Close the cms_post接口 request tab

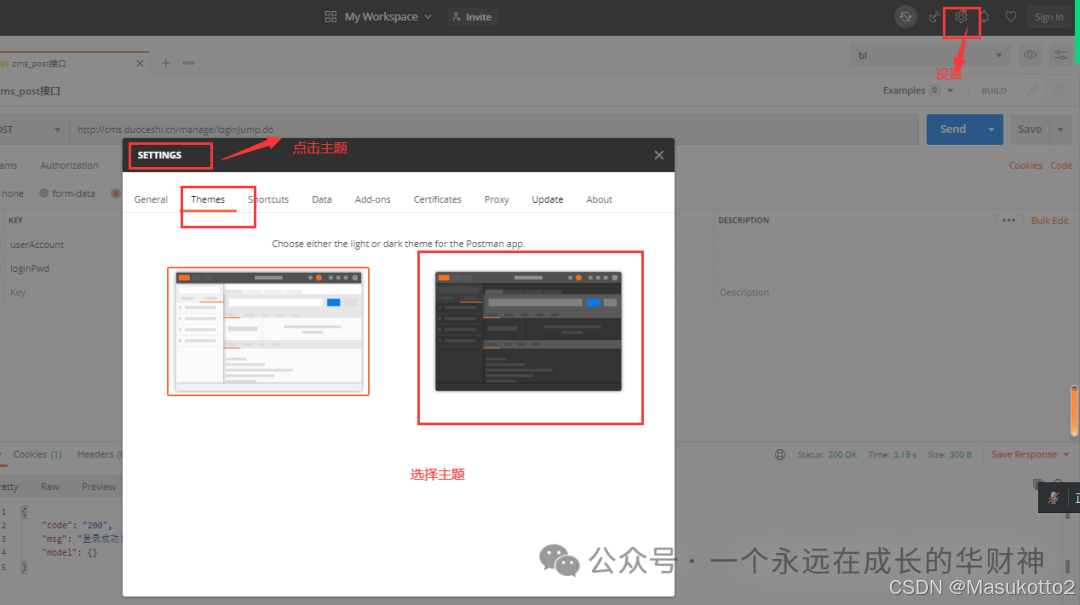tap(140, 63)
